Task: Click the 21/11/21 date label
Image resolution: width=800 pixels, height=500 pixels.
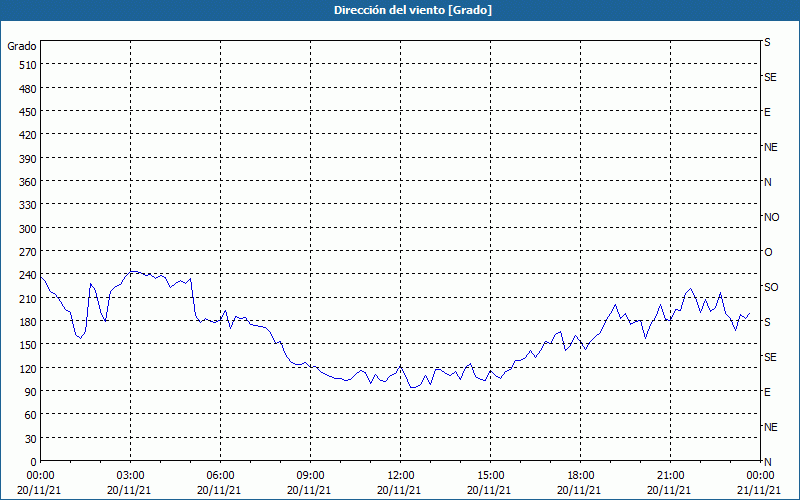Action: click(760, 490)
